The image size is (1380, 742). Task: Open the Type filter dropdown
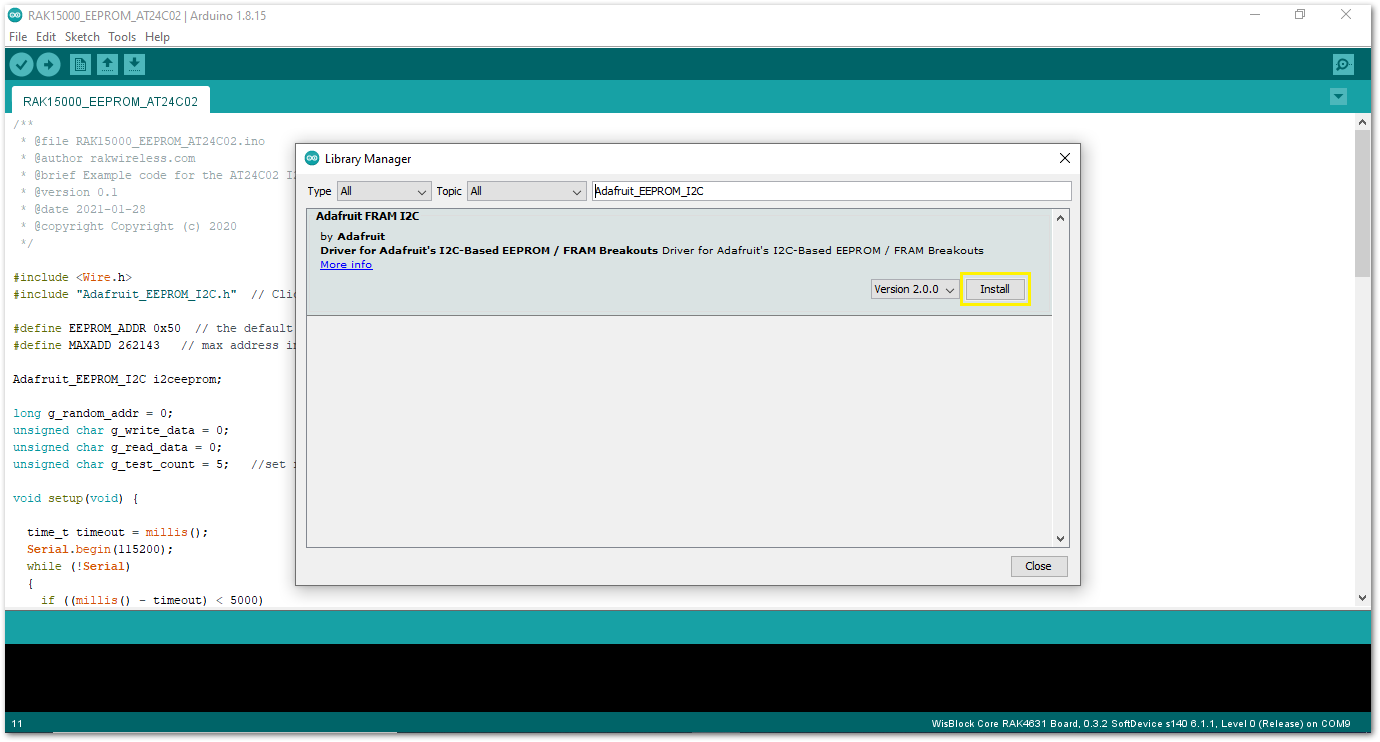384,191
